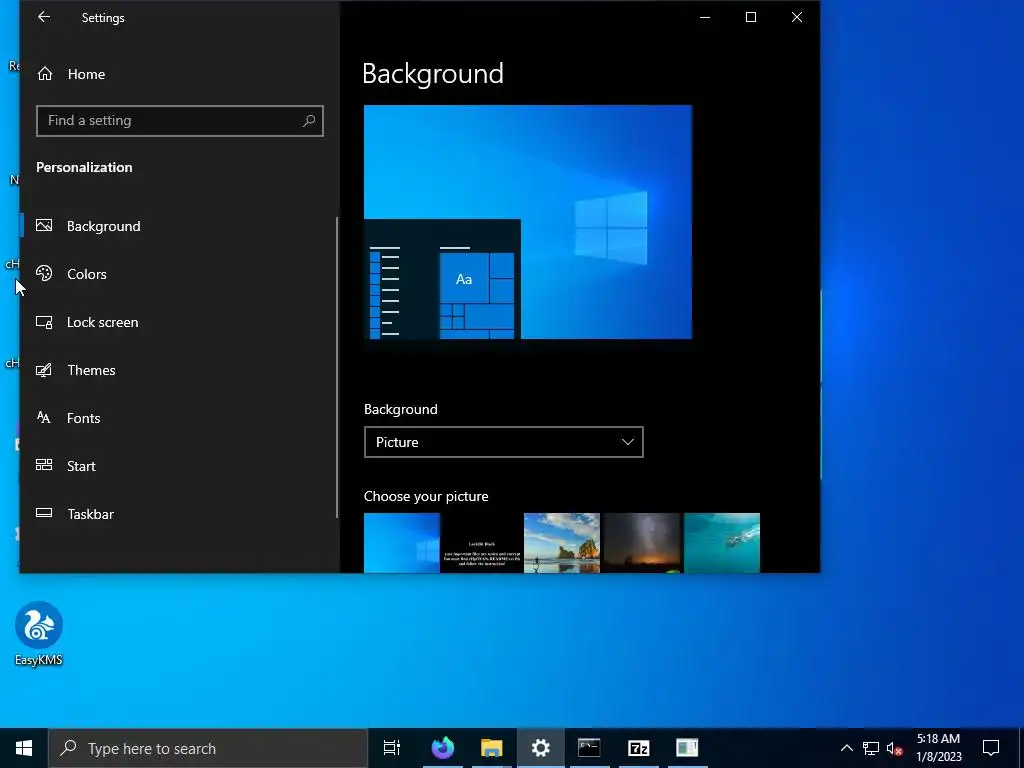Open File Explorer from the taskbar
Screen dimensions: 1024x768
pyautogui.click(x=492, y=748)
